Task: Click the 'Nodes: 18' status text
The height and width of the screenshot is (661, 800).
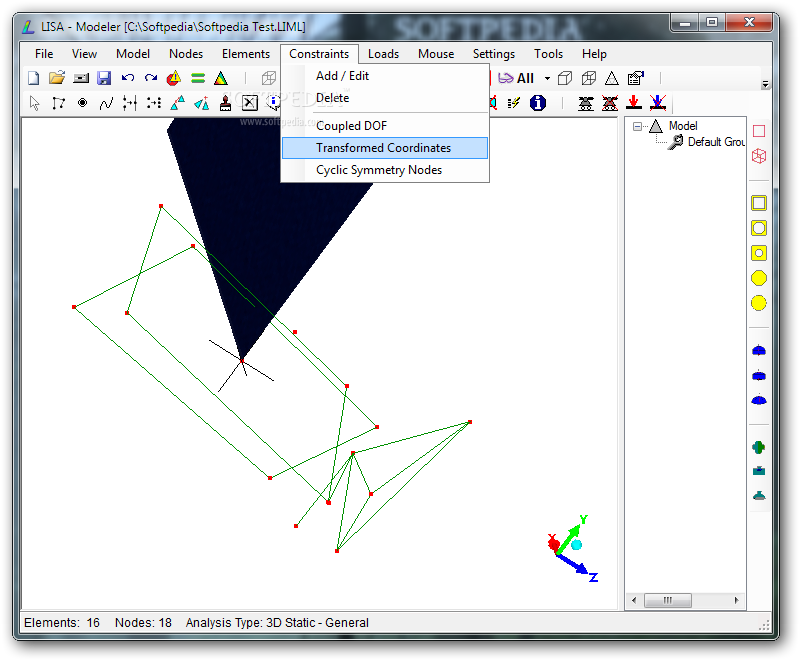Action: [x=143, y=623]
